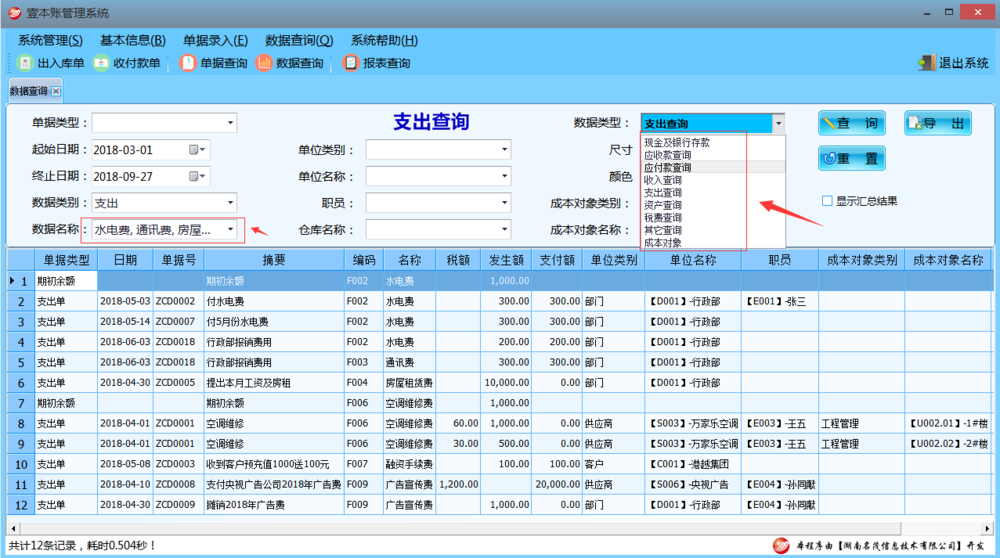Viewport: 1000px width, 558px height.
Task: Open 单据录入(E) menu
Action: 216,40
